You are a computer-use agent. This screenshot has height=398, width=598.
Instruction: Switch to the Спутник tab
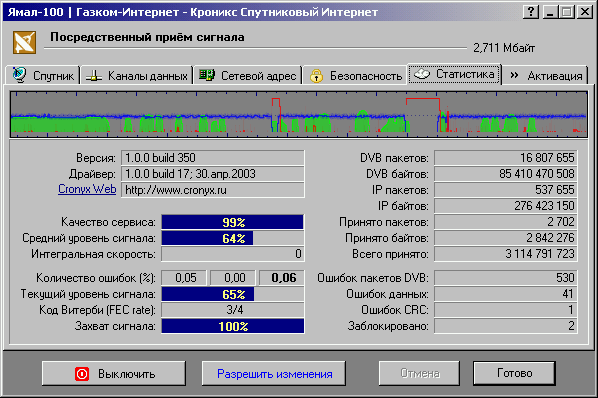pyautogui.click(x=43, y=75)
